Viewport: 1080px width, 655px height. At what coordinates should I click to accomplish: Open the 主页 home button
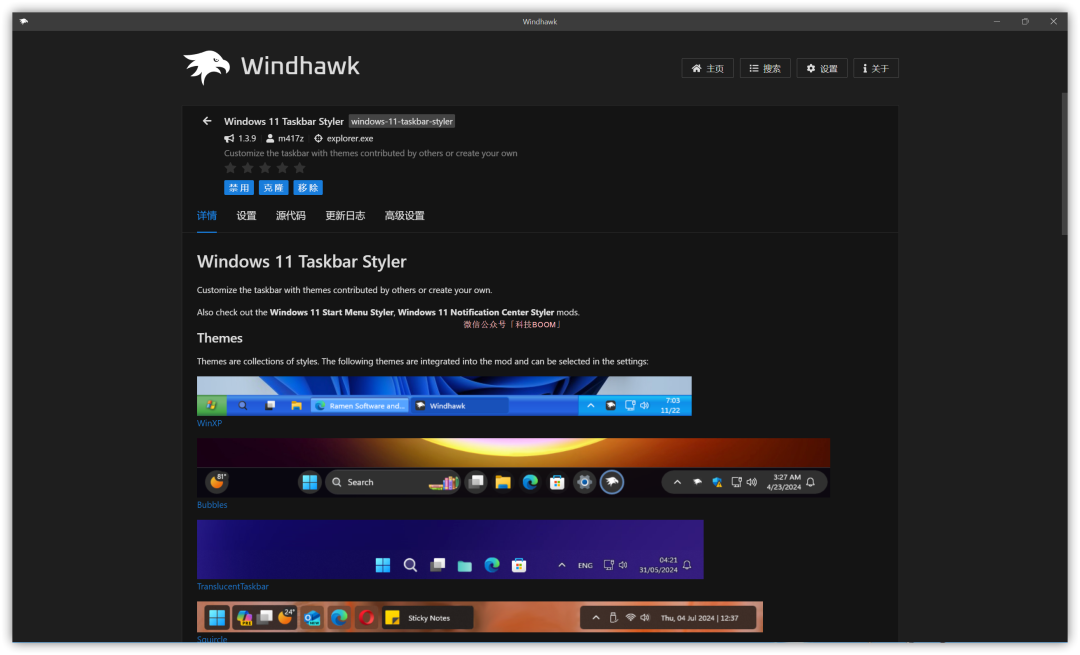pos(707,68)
